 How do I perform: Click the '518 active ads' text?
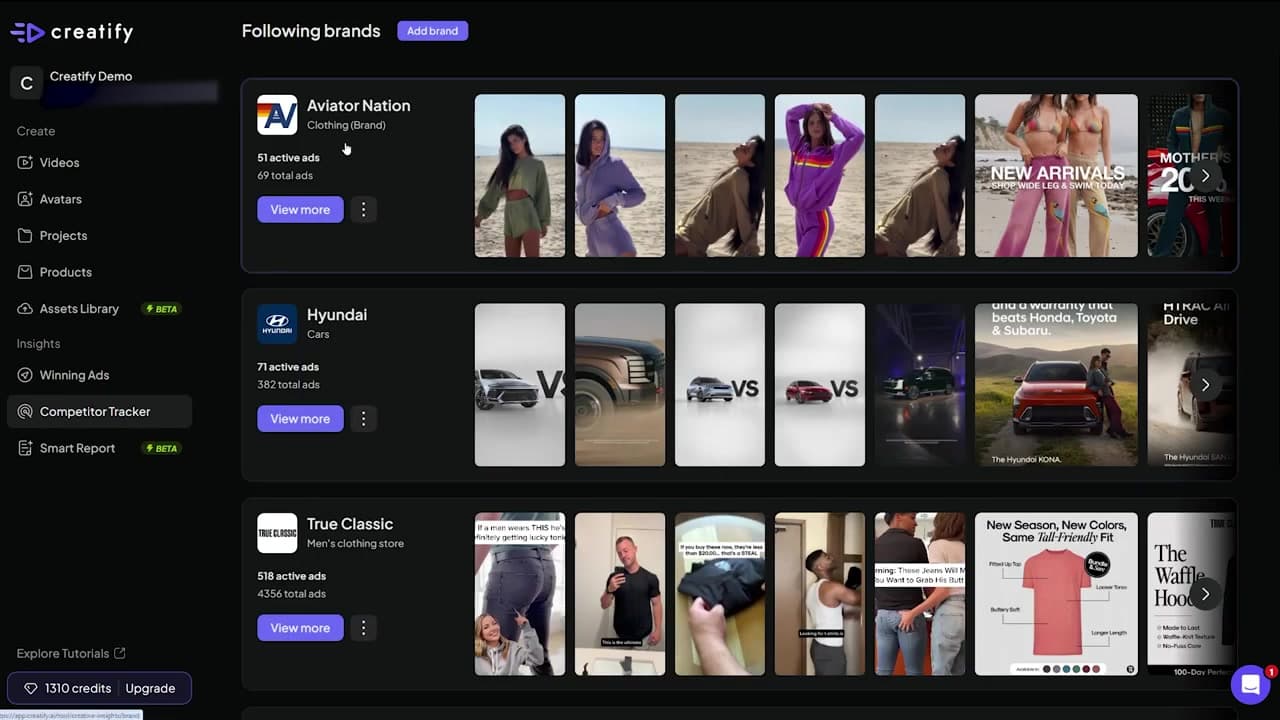tap(291, 576)
